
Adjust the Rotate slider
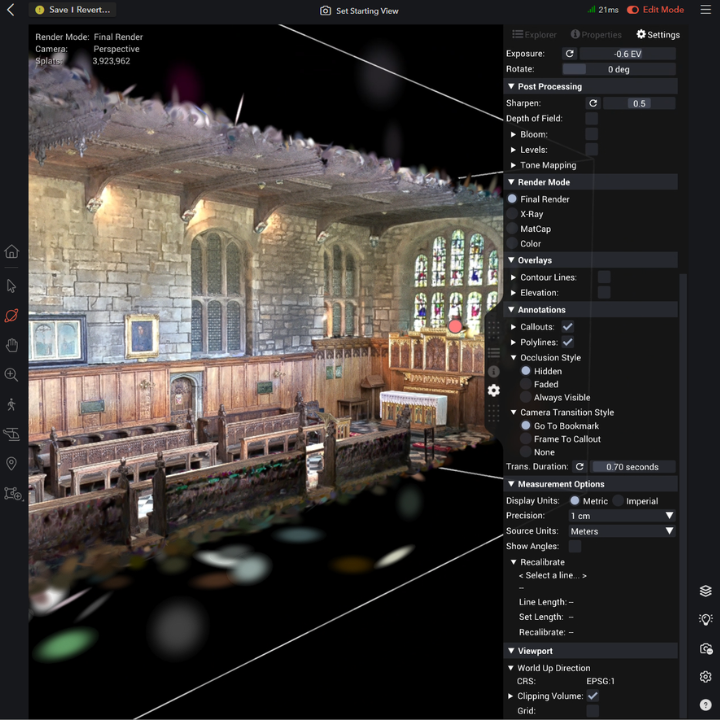pyautogui.click(x=619, y=69)
